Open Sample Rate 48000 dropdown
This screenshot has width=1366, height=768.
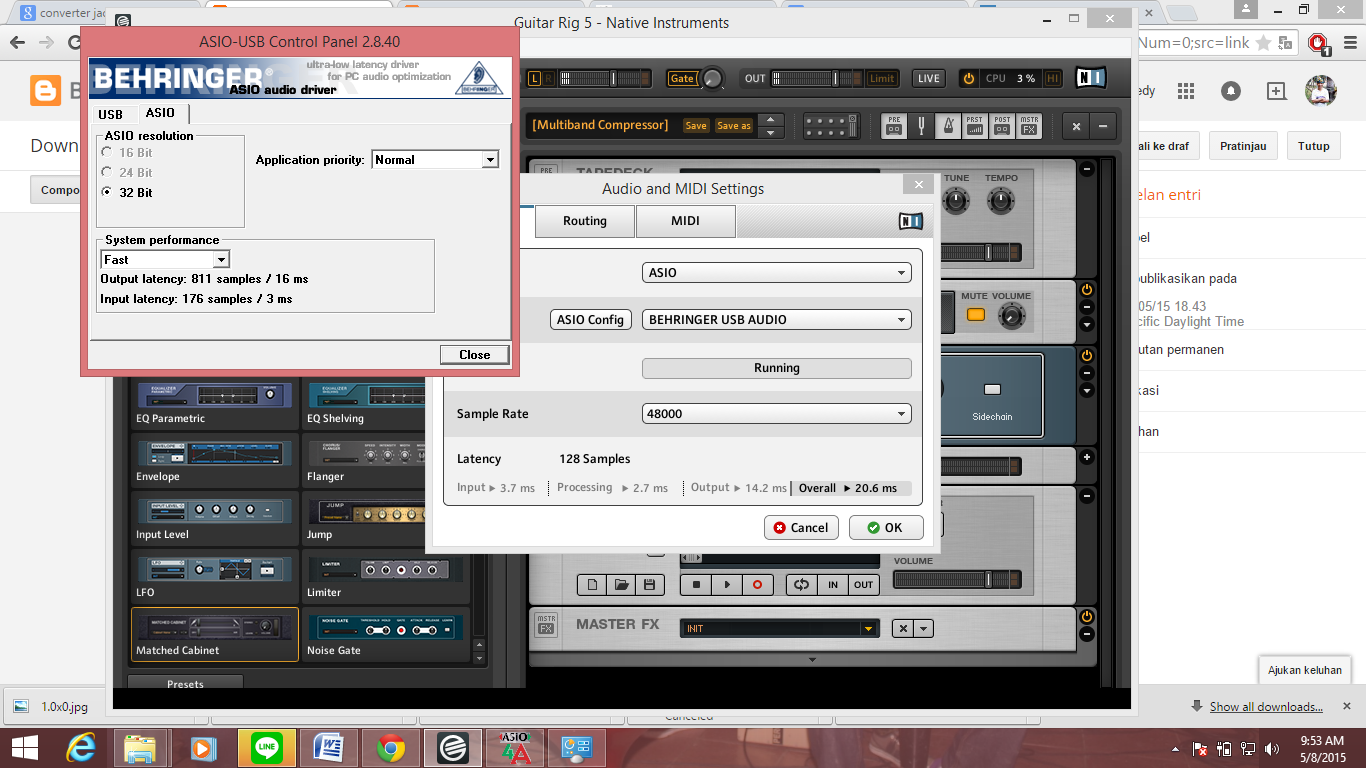[776, 414]
